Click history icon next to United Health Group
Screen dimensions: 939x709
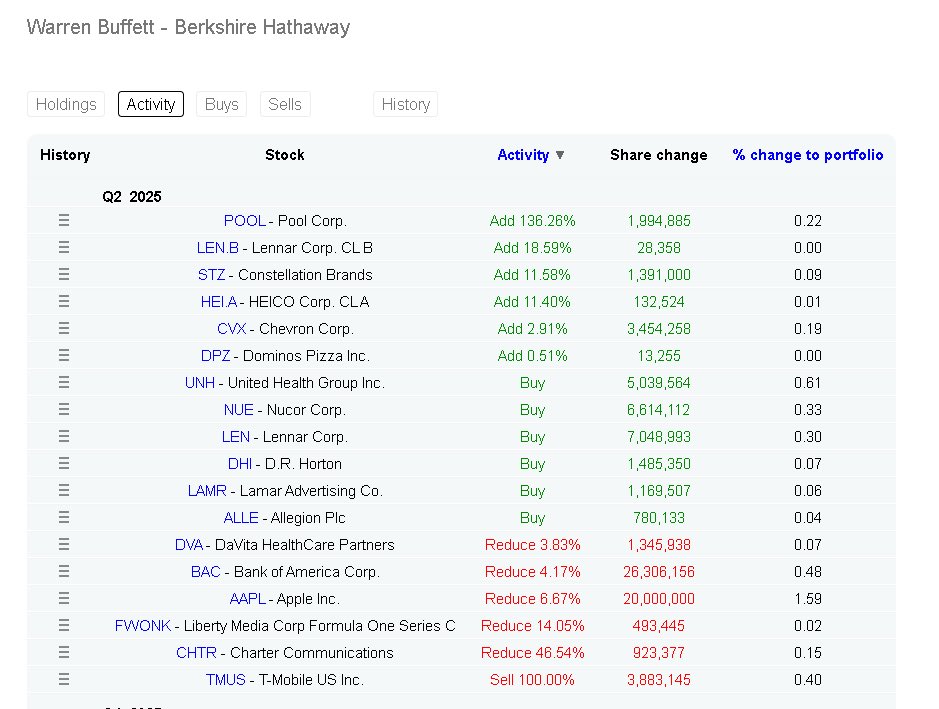coord(64,383)
